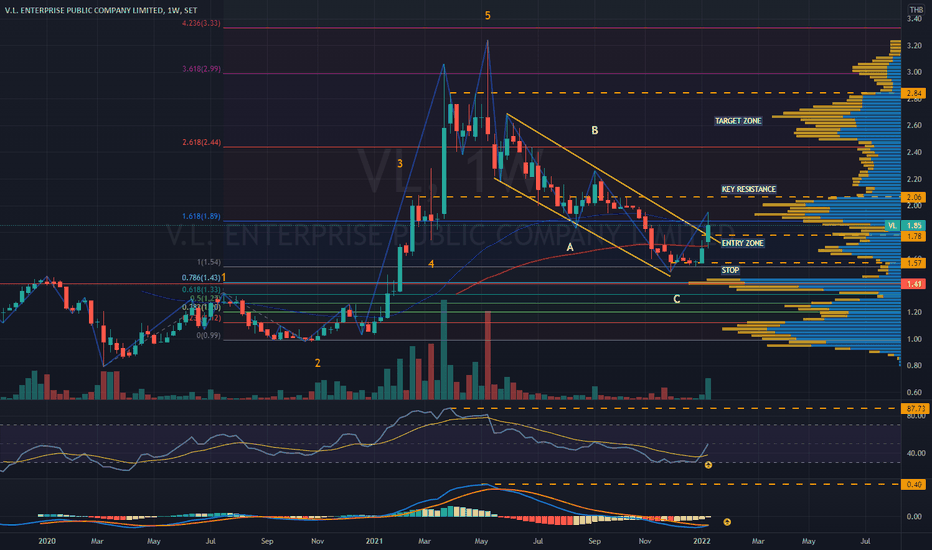932x550 pixels.
Task: Click the 2021 label on time axis
Action: (374, 541)
